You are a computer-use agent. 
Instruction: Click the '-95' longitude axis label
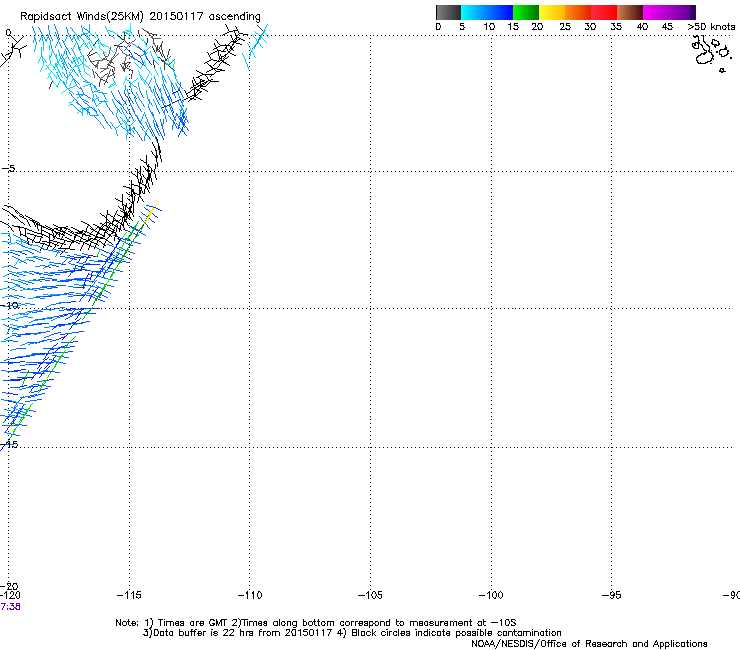(x=612, y=595)
